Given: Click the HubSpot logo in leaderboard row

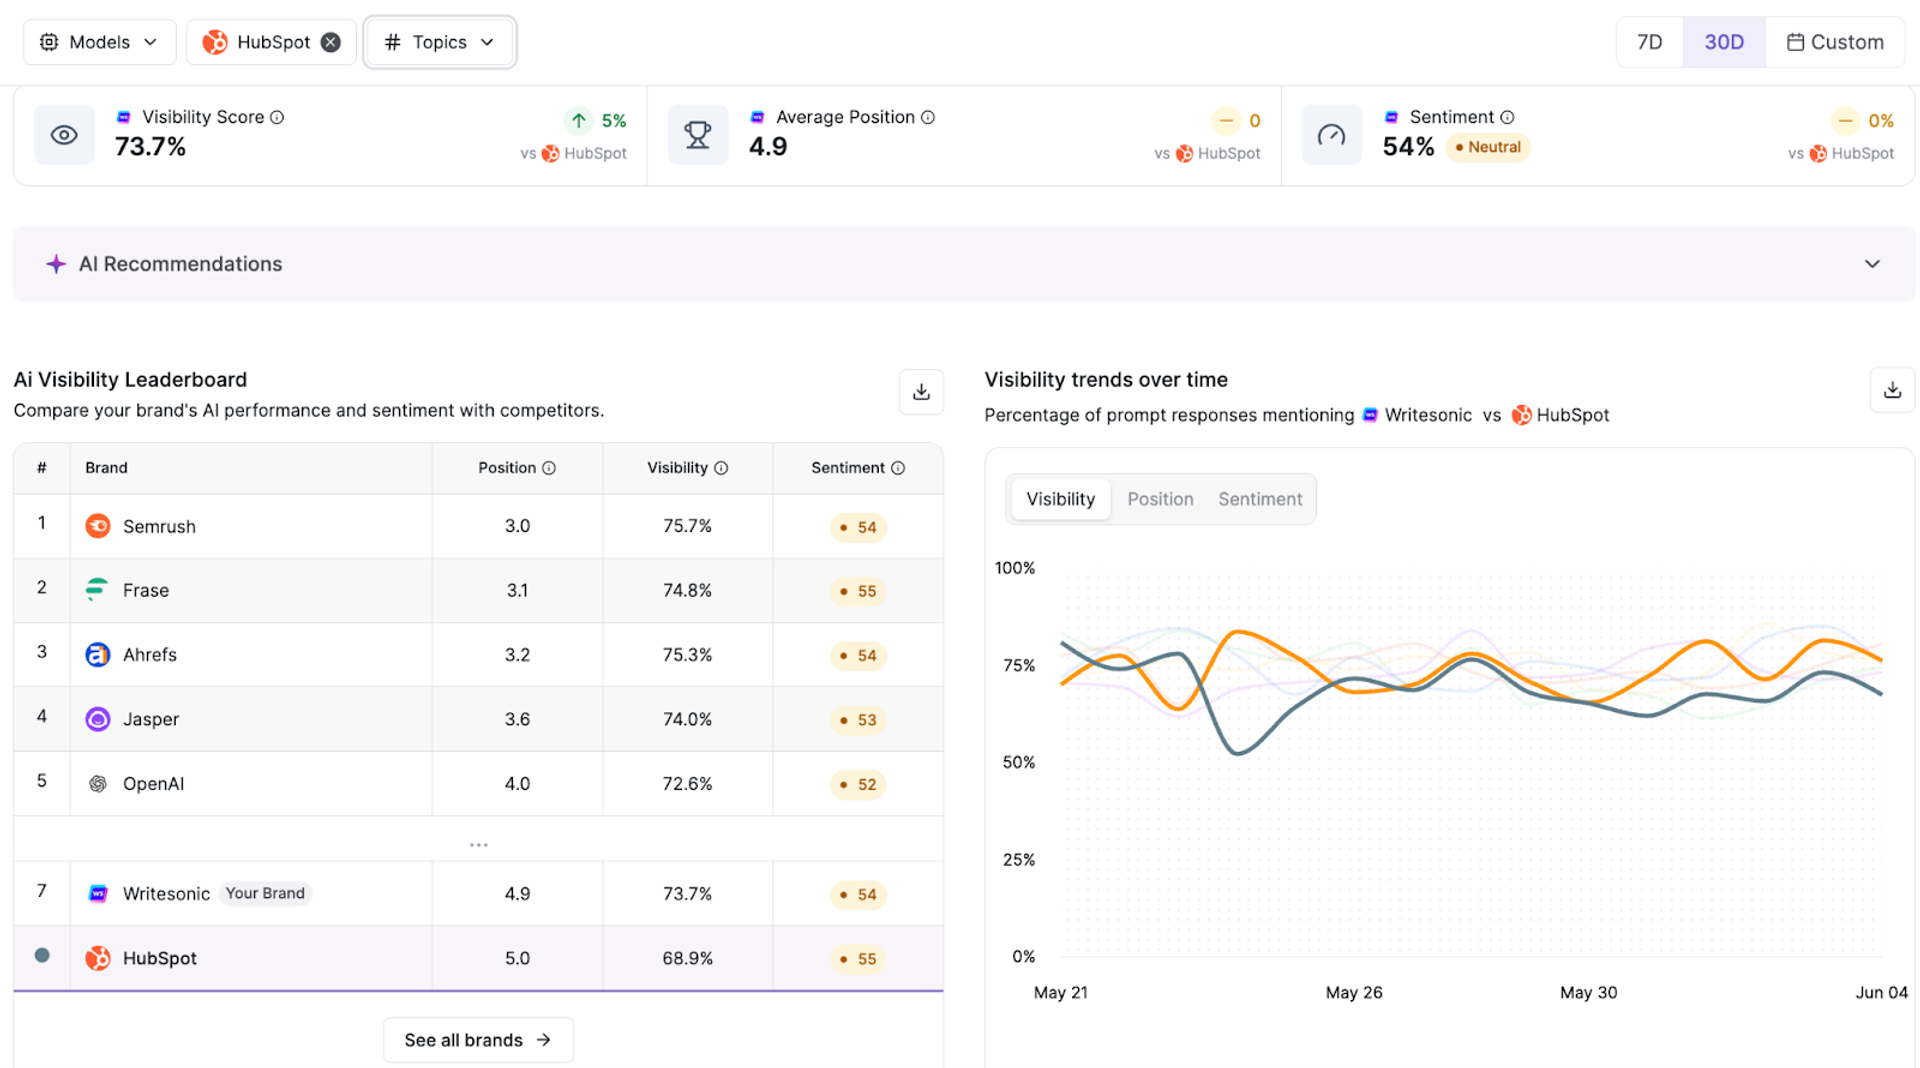Looking at the screenshot, I should pyautogui.click(x=98, y=958).
